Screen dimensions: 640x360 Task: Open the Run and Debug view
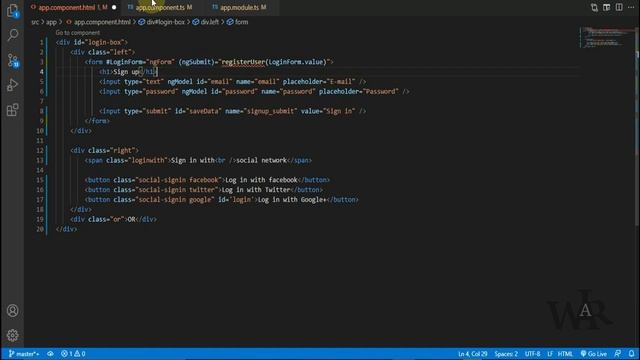[x=13, y=85]
